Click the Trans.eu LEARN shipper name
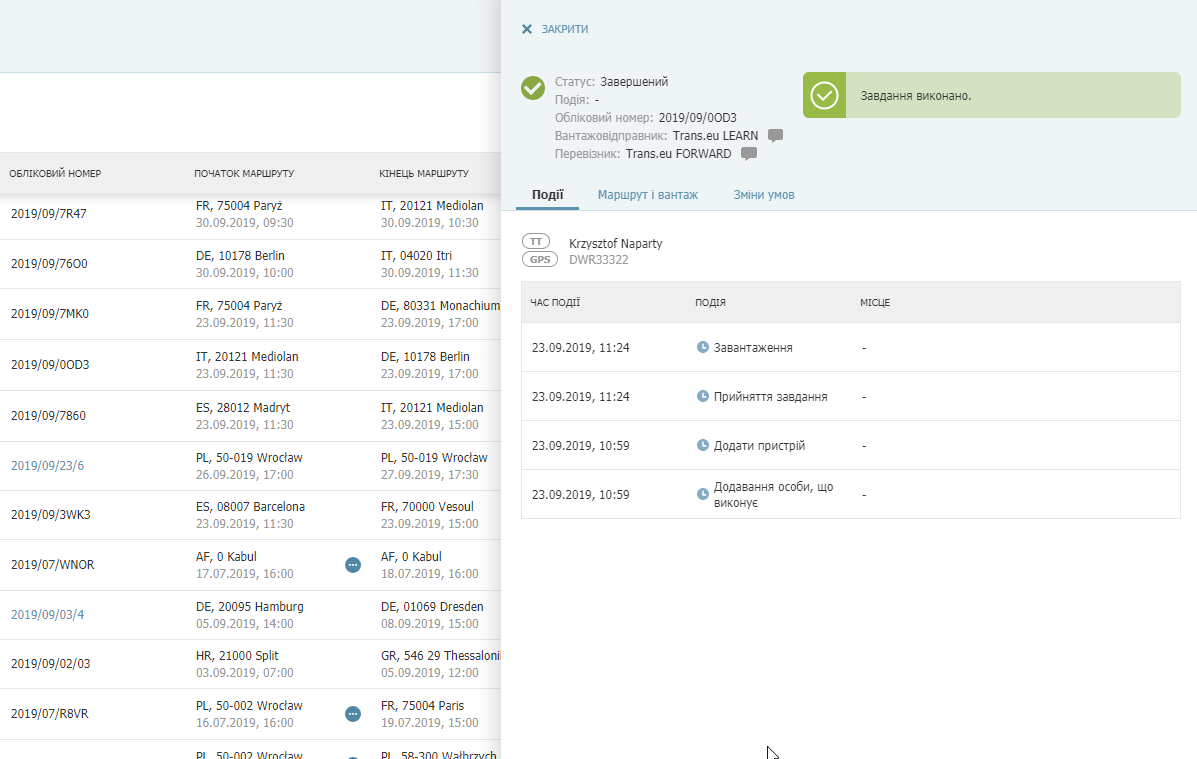Viewport: 1197px width, 759px height. [x=715, y=136]
